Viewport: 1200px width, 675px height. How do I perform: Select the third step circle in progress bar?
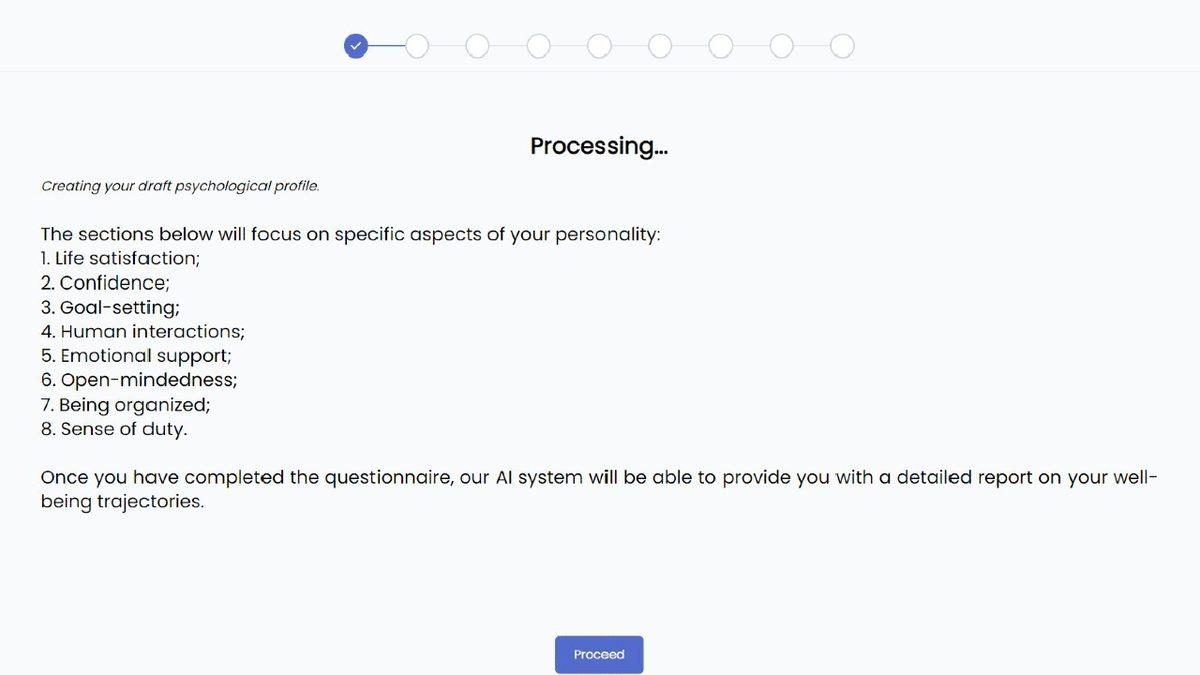pos(478,46)
